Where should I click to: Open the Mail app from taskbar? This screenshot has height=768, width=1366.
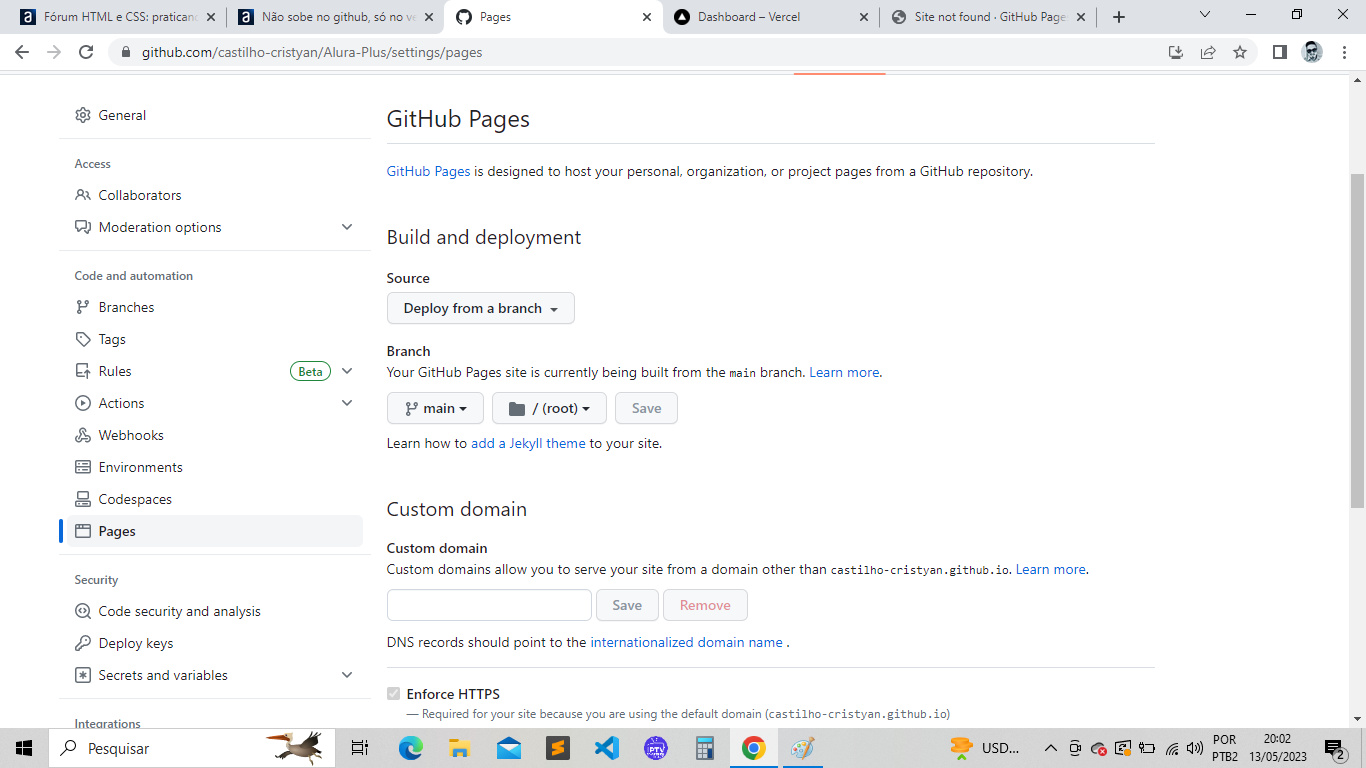[509, 748]
